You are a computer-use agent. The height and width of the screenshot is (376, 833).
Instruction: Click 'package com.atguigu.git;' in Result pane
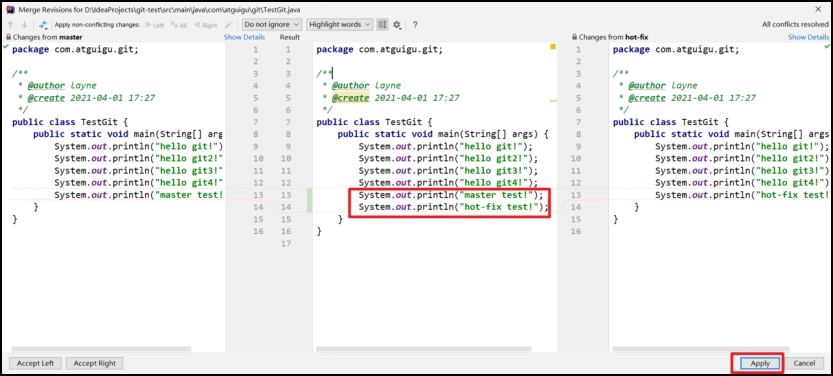click(379, 49)
